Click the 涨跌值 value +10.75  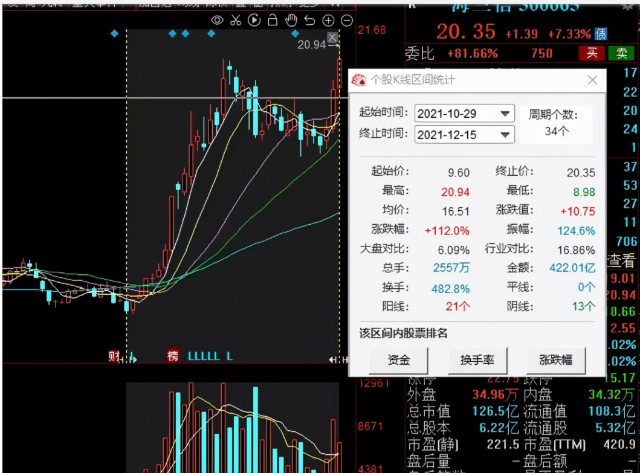click(x=578, y=211)
